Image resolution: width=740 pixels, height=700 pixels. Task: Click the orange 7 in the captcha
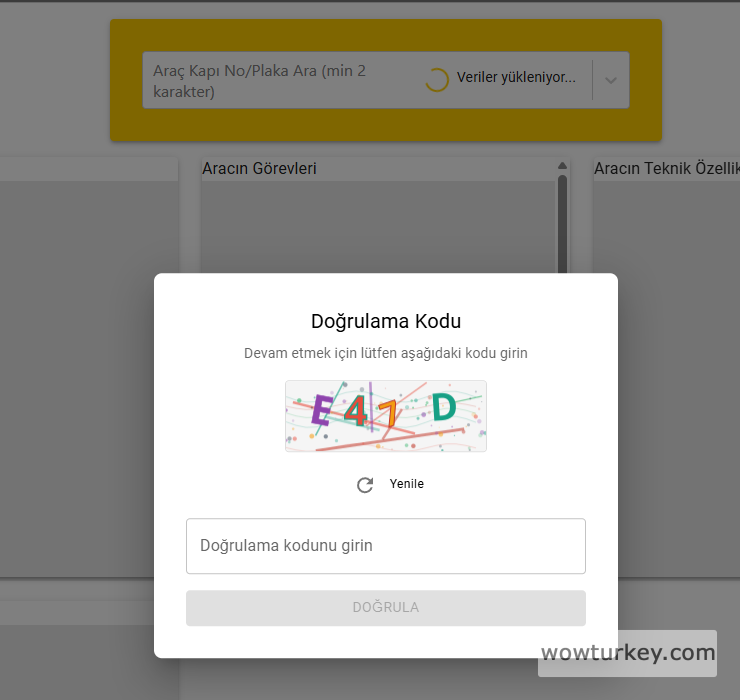click(x=388, y=413)
